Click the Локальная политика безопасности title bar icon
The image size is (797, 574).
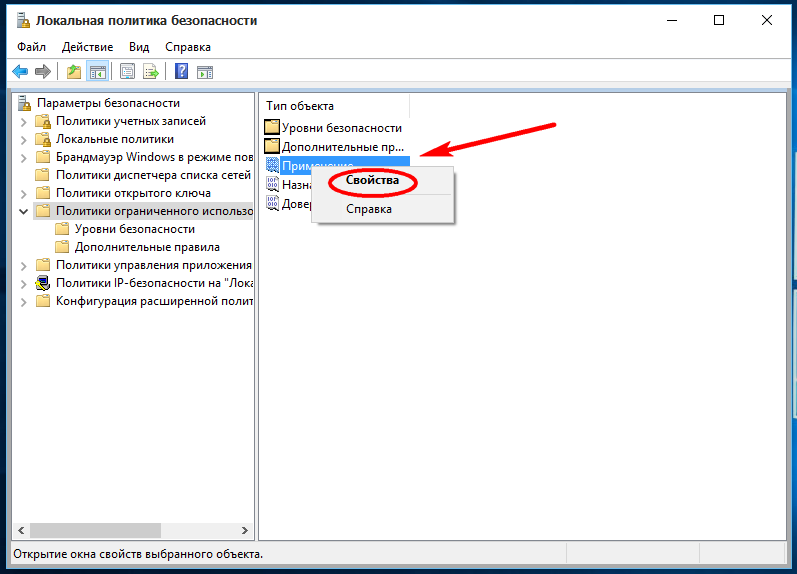pos(23,20)
